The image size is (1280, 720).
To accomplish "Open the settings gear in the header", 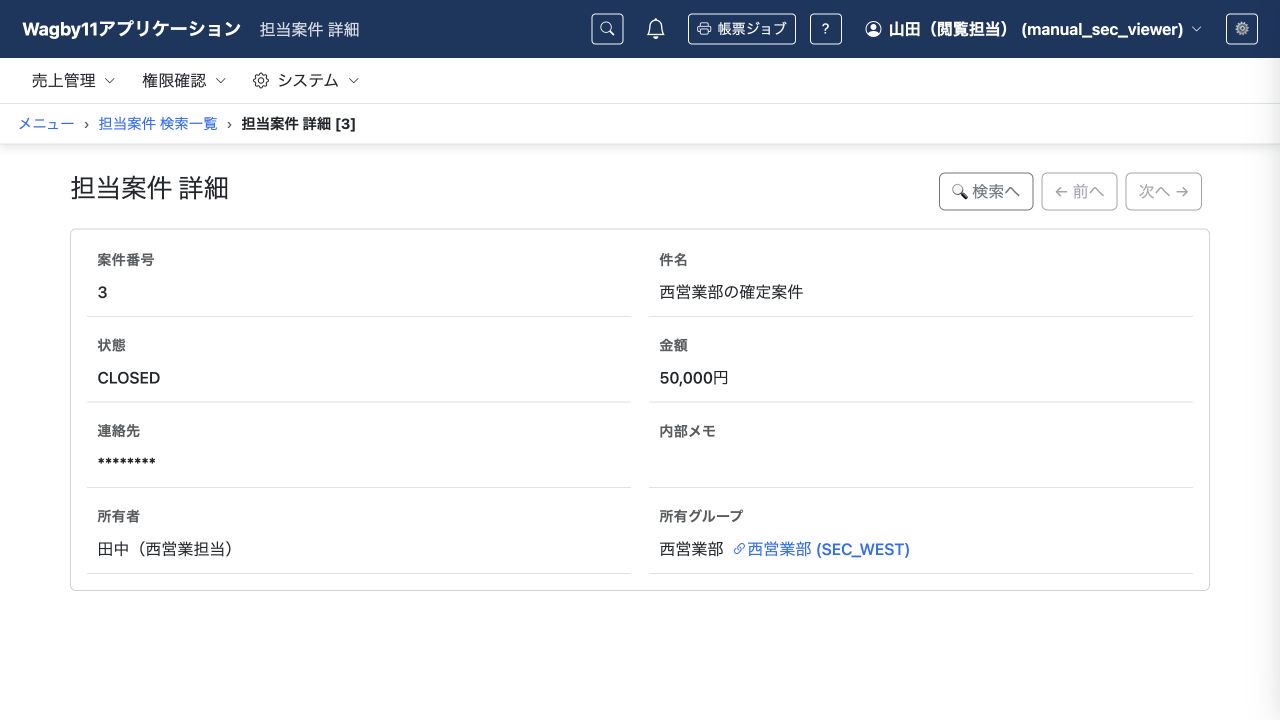I will tap(1242, 29).
